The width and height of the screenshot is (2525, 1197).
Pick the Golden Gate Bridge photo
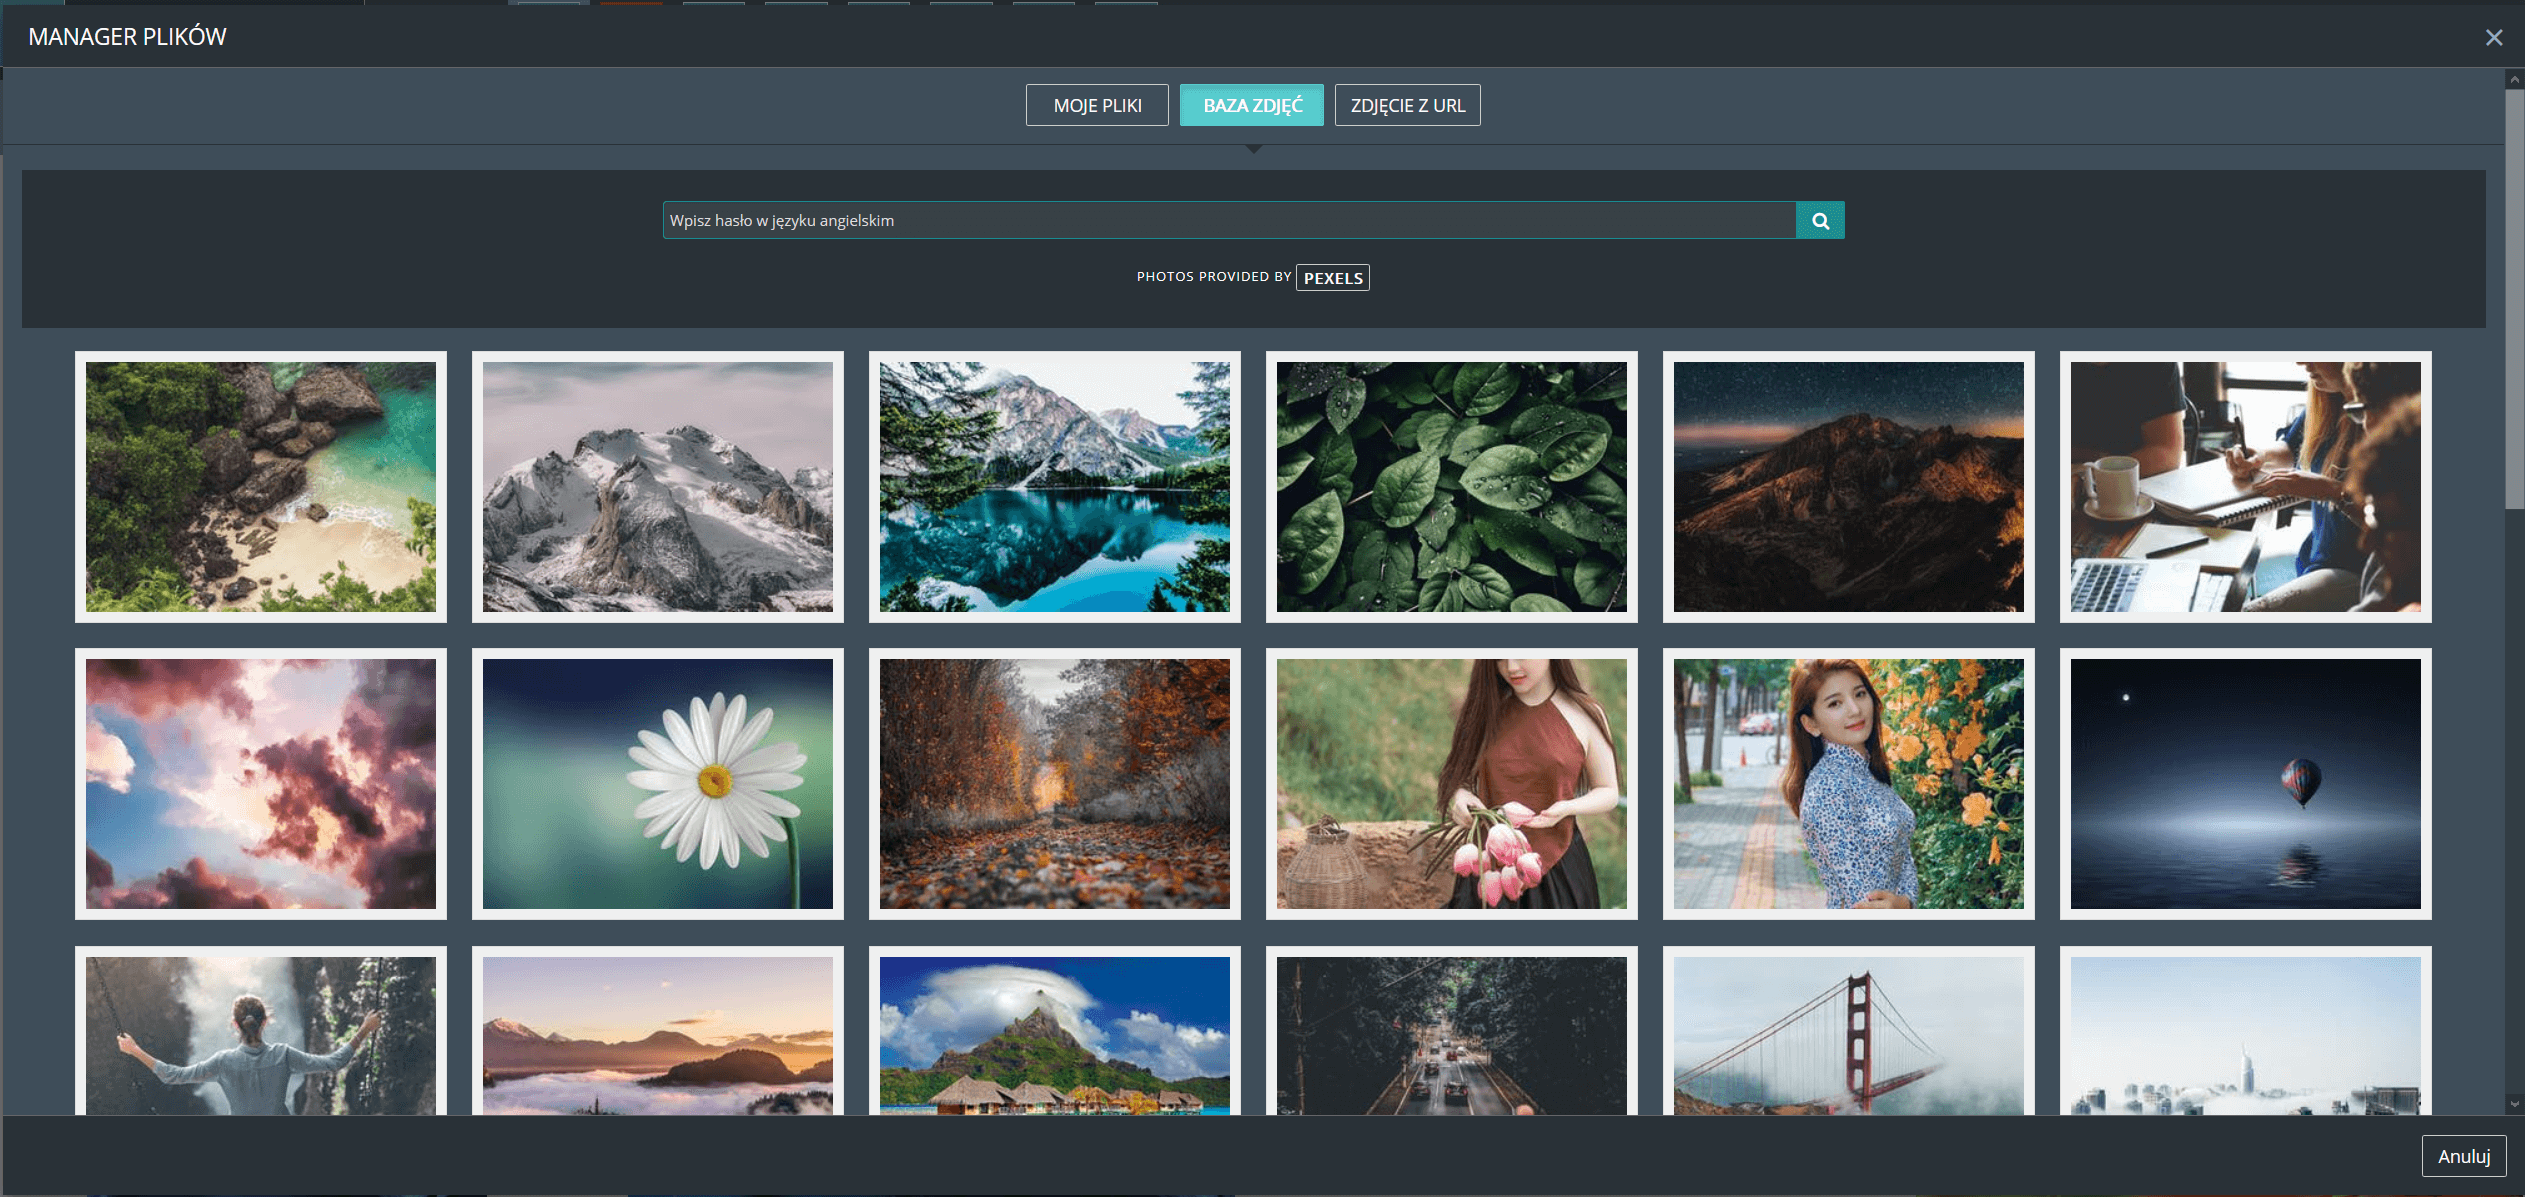(1849, 1035)
